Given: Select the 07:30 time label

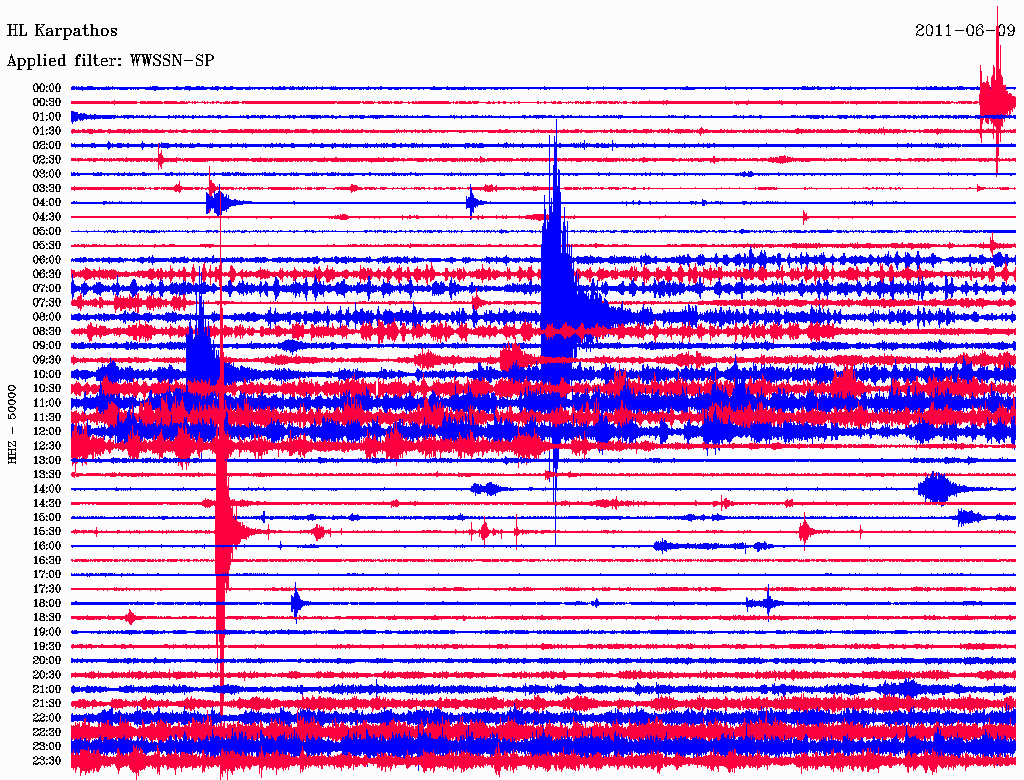Looking at the screenshot, I should click(x=46, y=302).
